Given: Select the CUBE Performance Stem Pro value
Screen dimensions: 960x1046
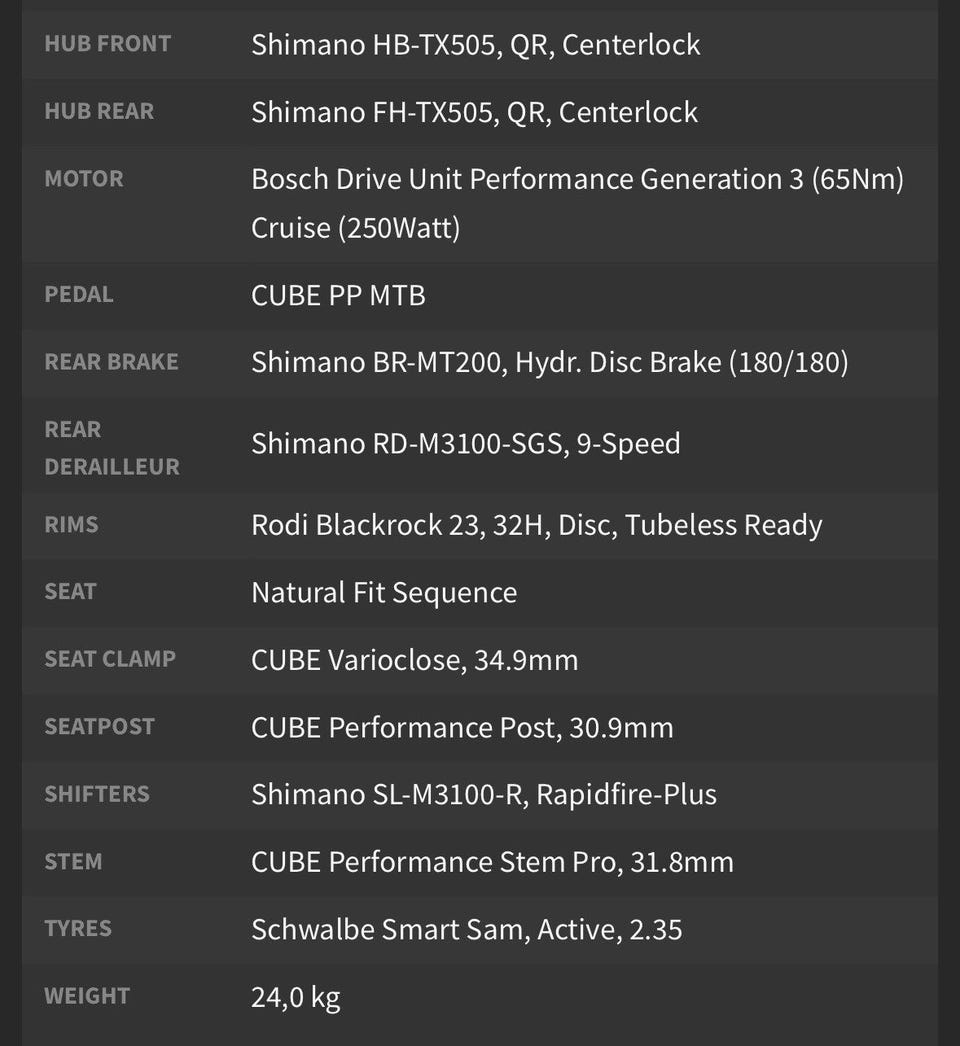Looking at the screenshot, I should click(492, 863).
